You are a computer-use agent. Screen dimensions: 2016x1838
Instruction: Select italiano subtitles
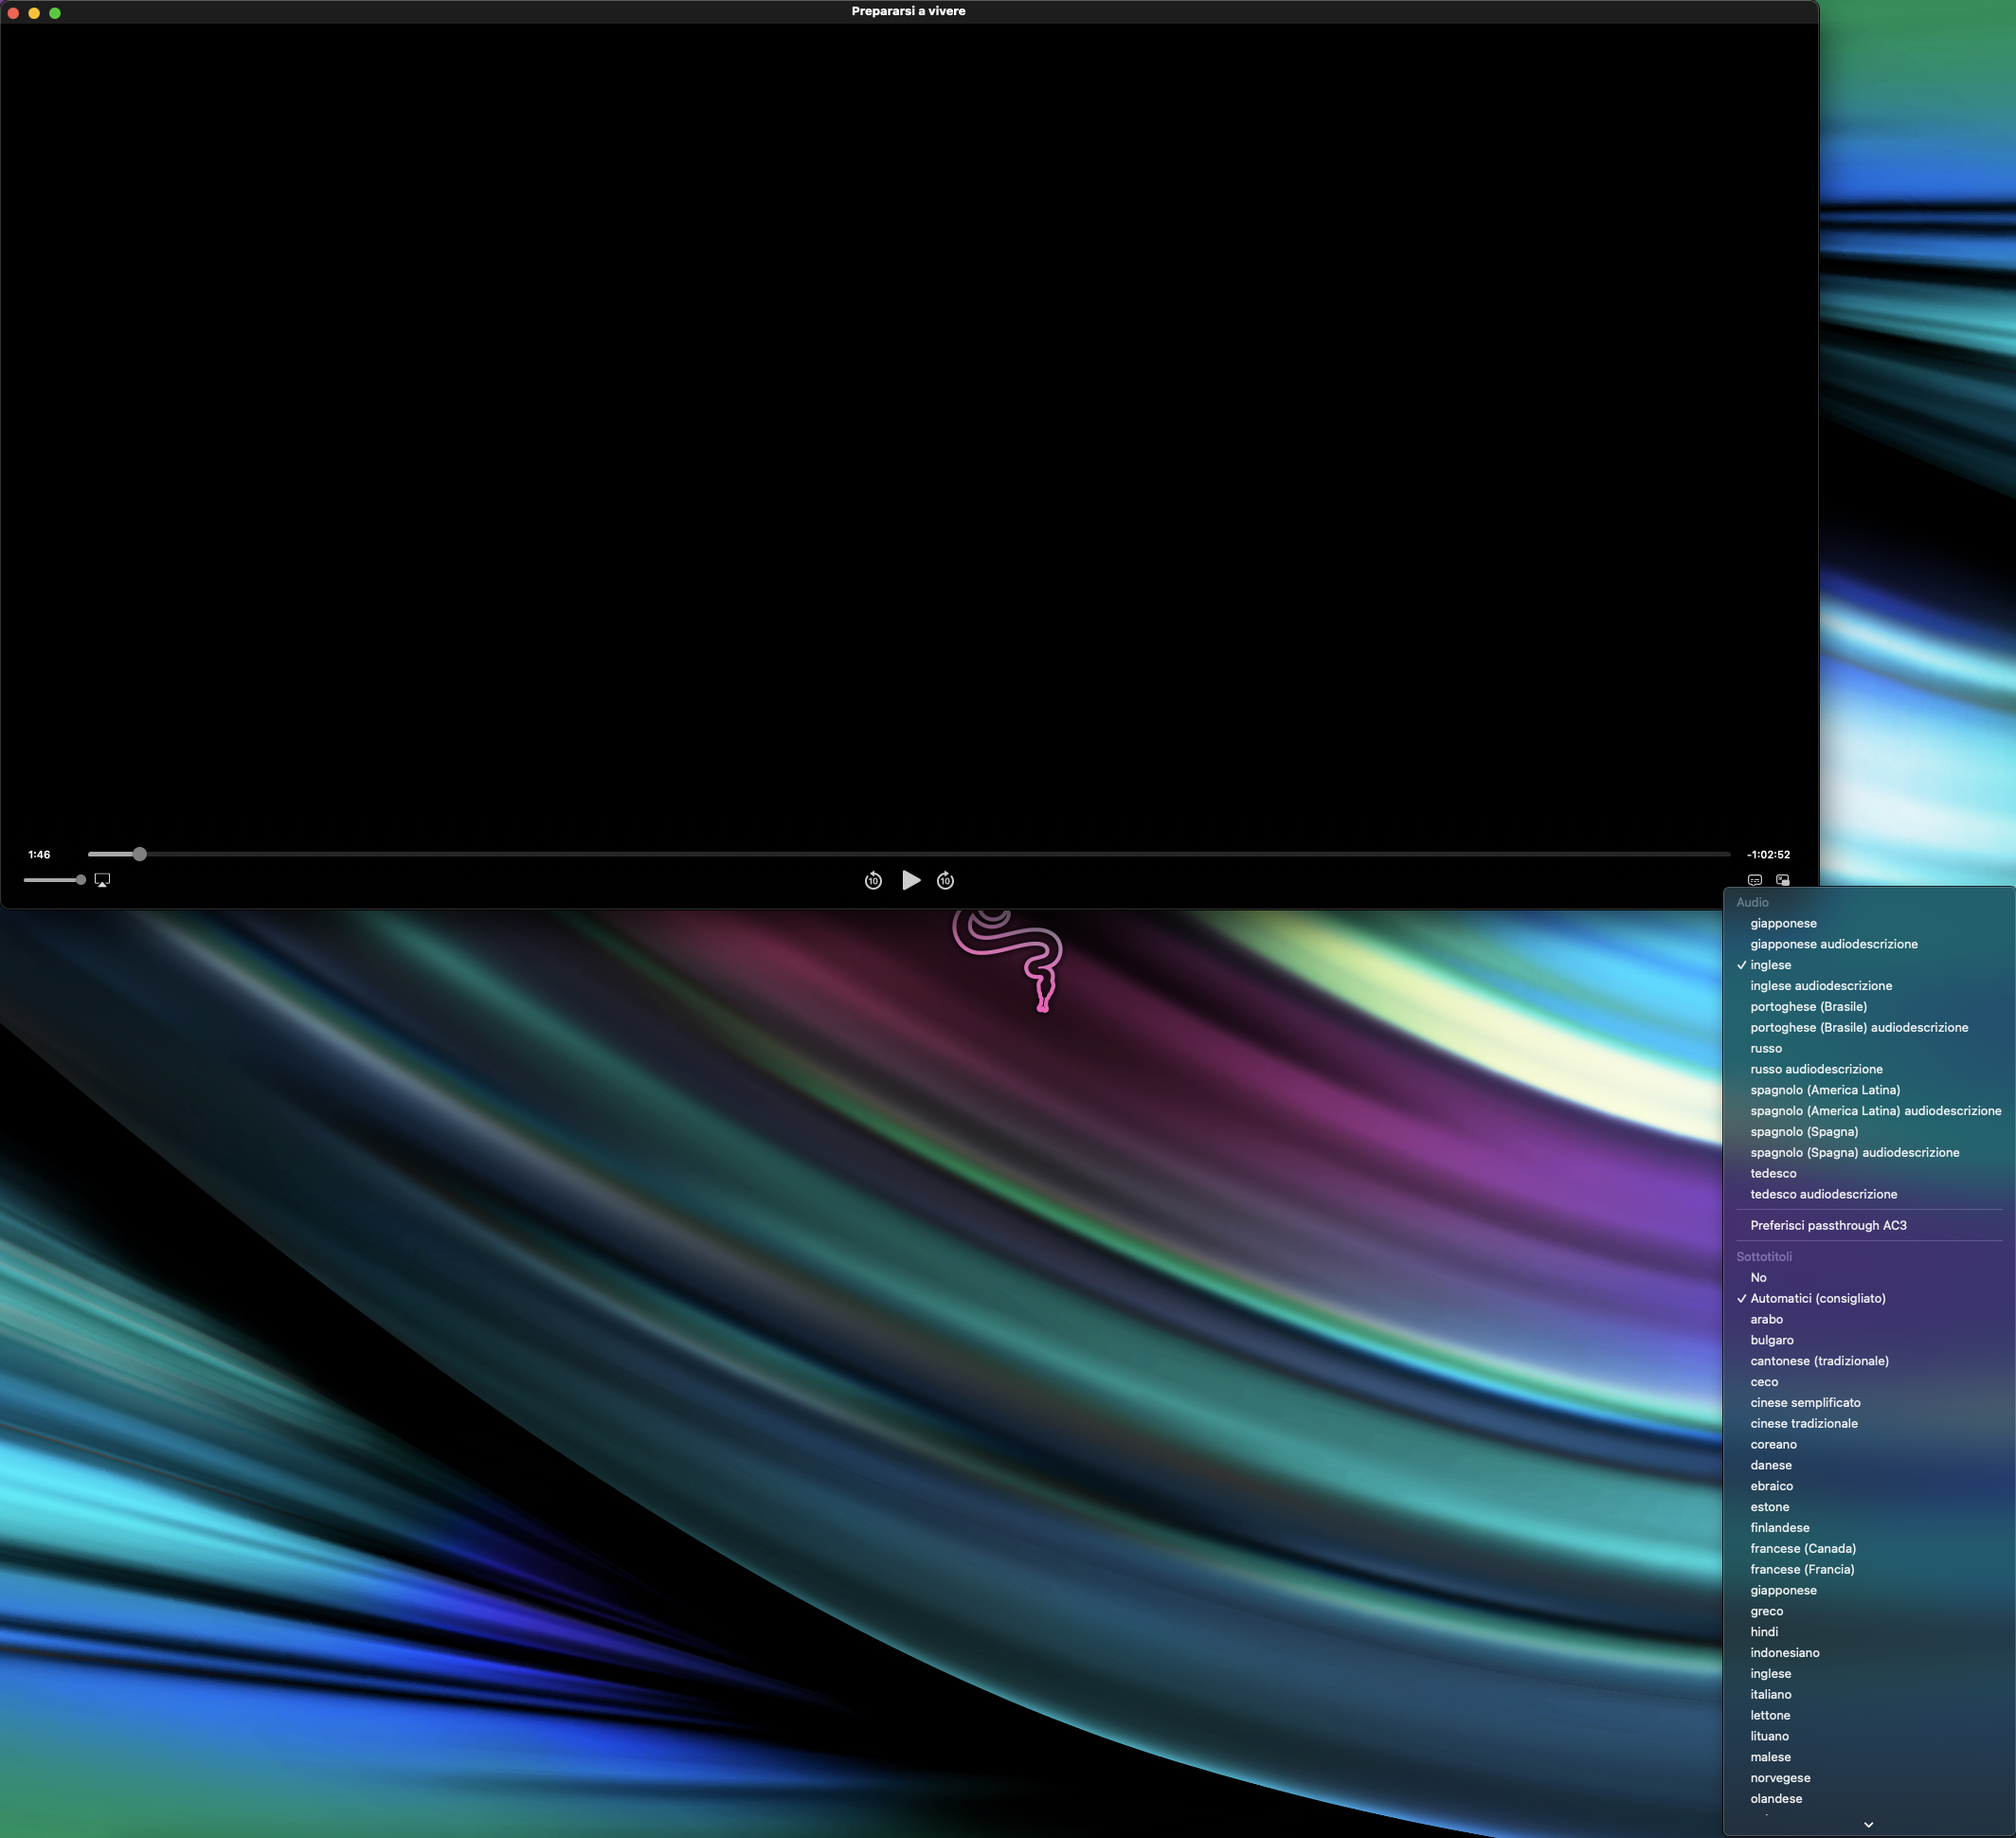(1770, 1694)
